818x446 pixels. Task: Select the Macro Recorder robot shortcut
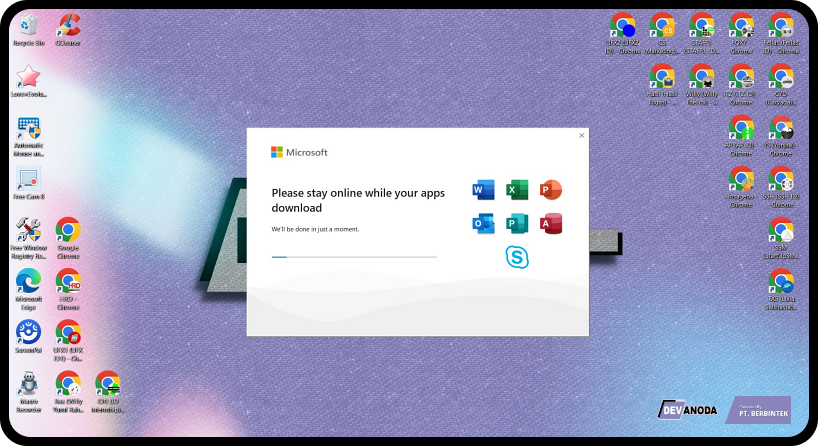pyautogui.click(x=29, y=392)
